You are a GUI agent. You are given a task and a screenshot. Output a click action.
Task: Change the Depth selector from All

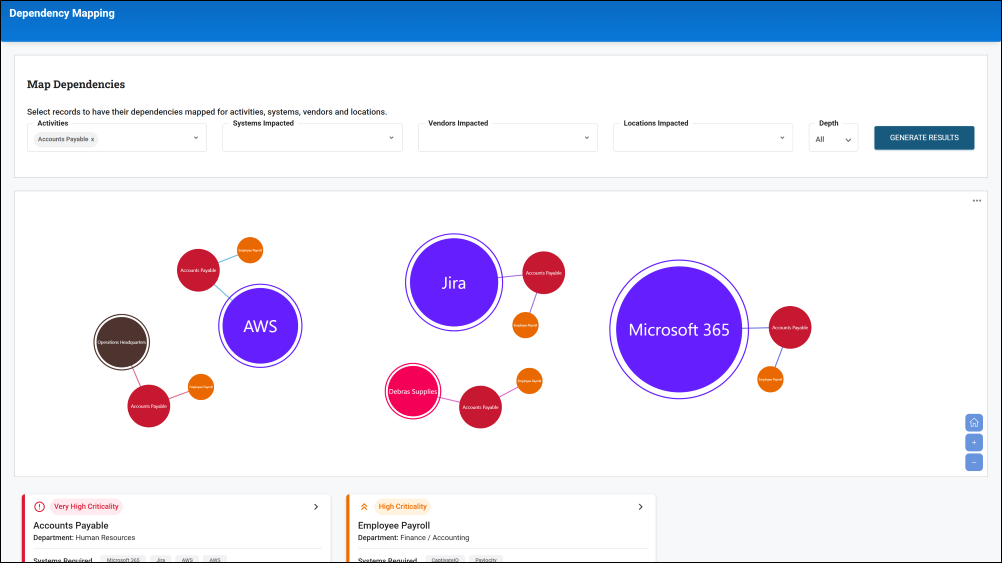click(833, 139)
